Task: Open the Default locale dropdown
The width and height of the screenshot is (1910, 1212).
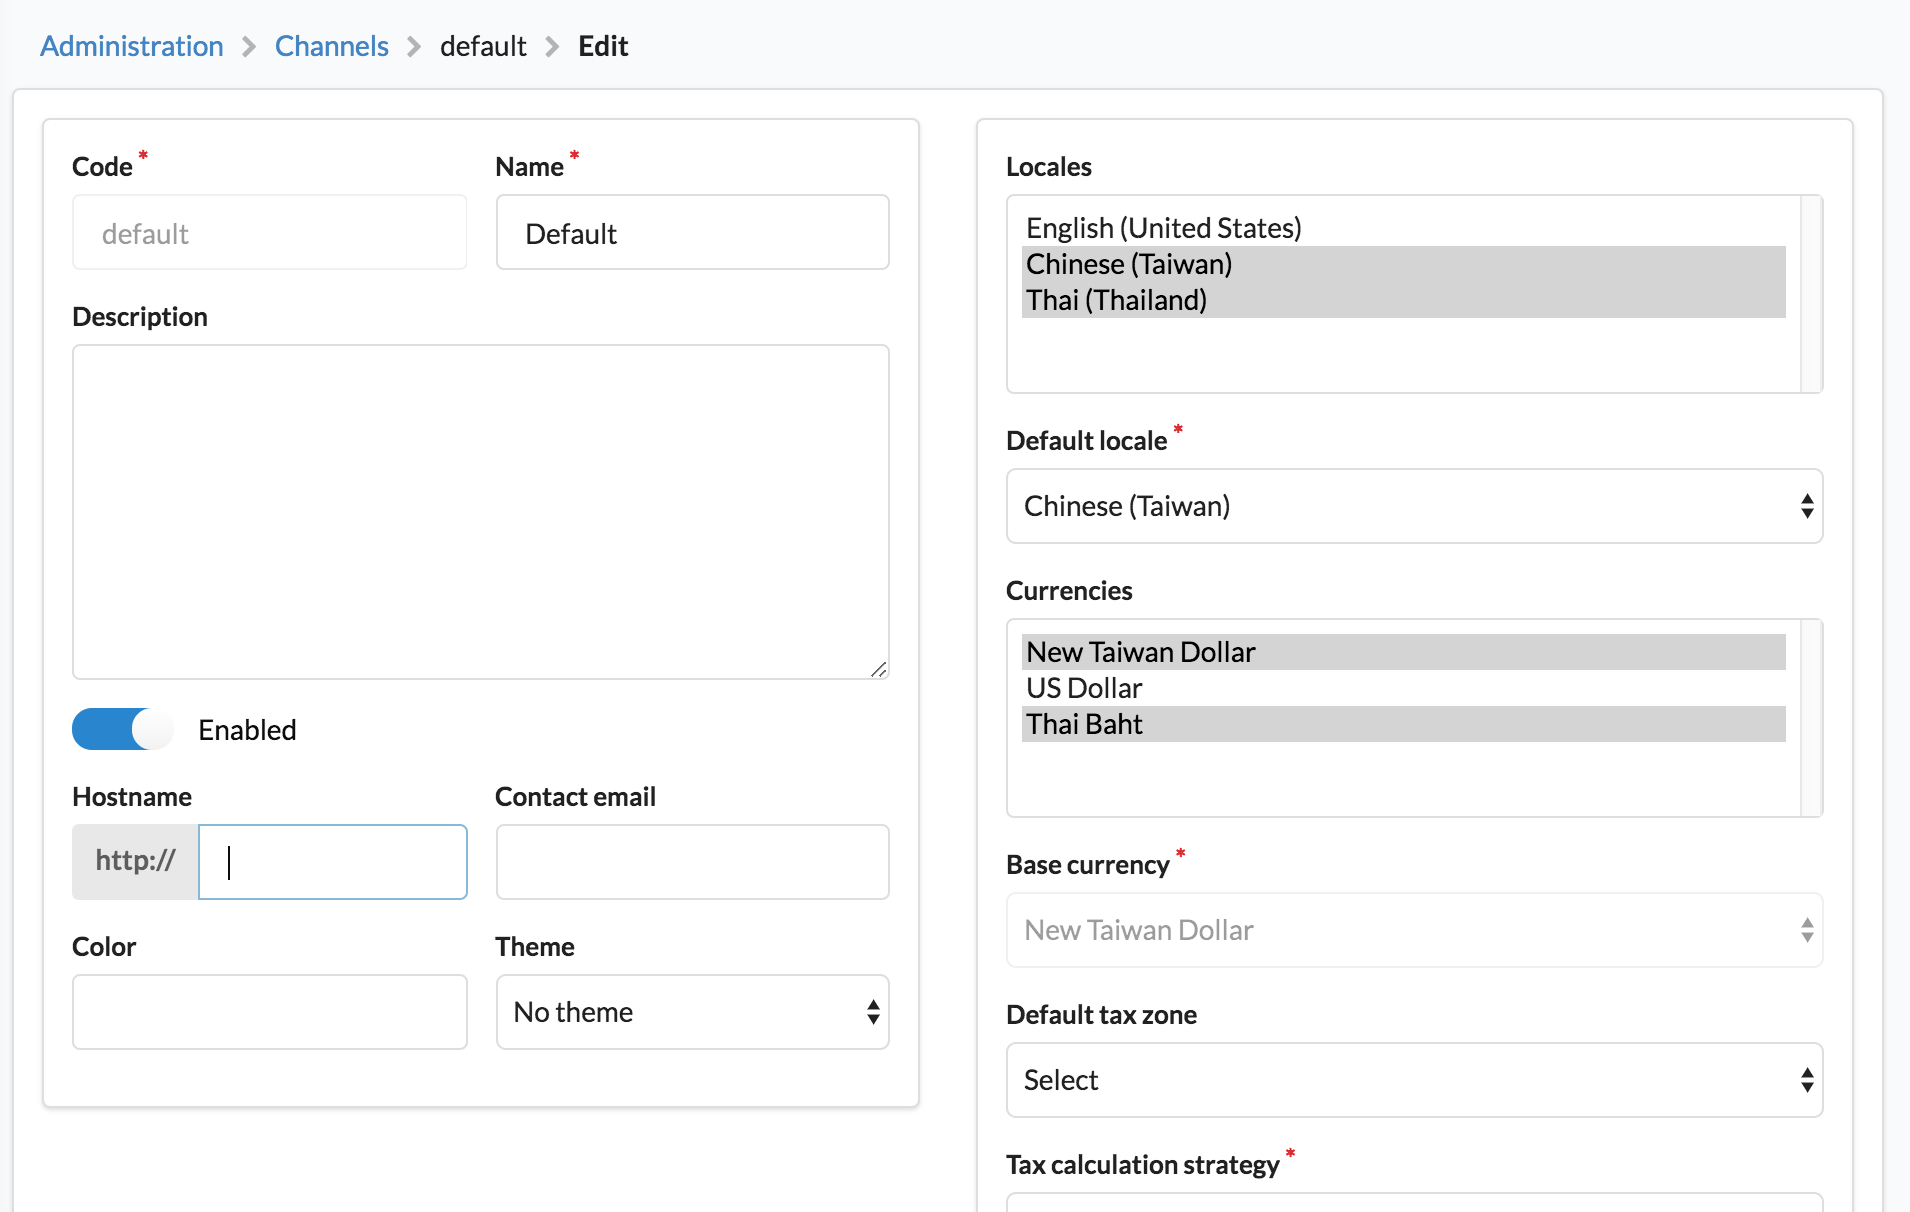Action: coord(1413,506)
